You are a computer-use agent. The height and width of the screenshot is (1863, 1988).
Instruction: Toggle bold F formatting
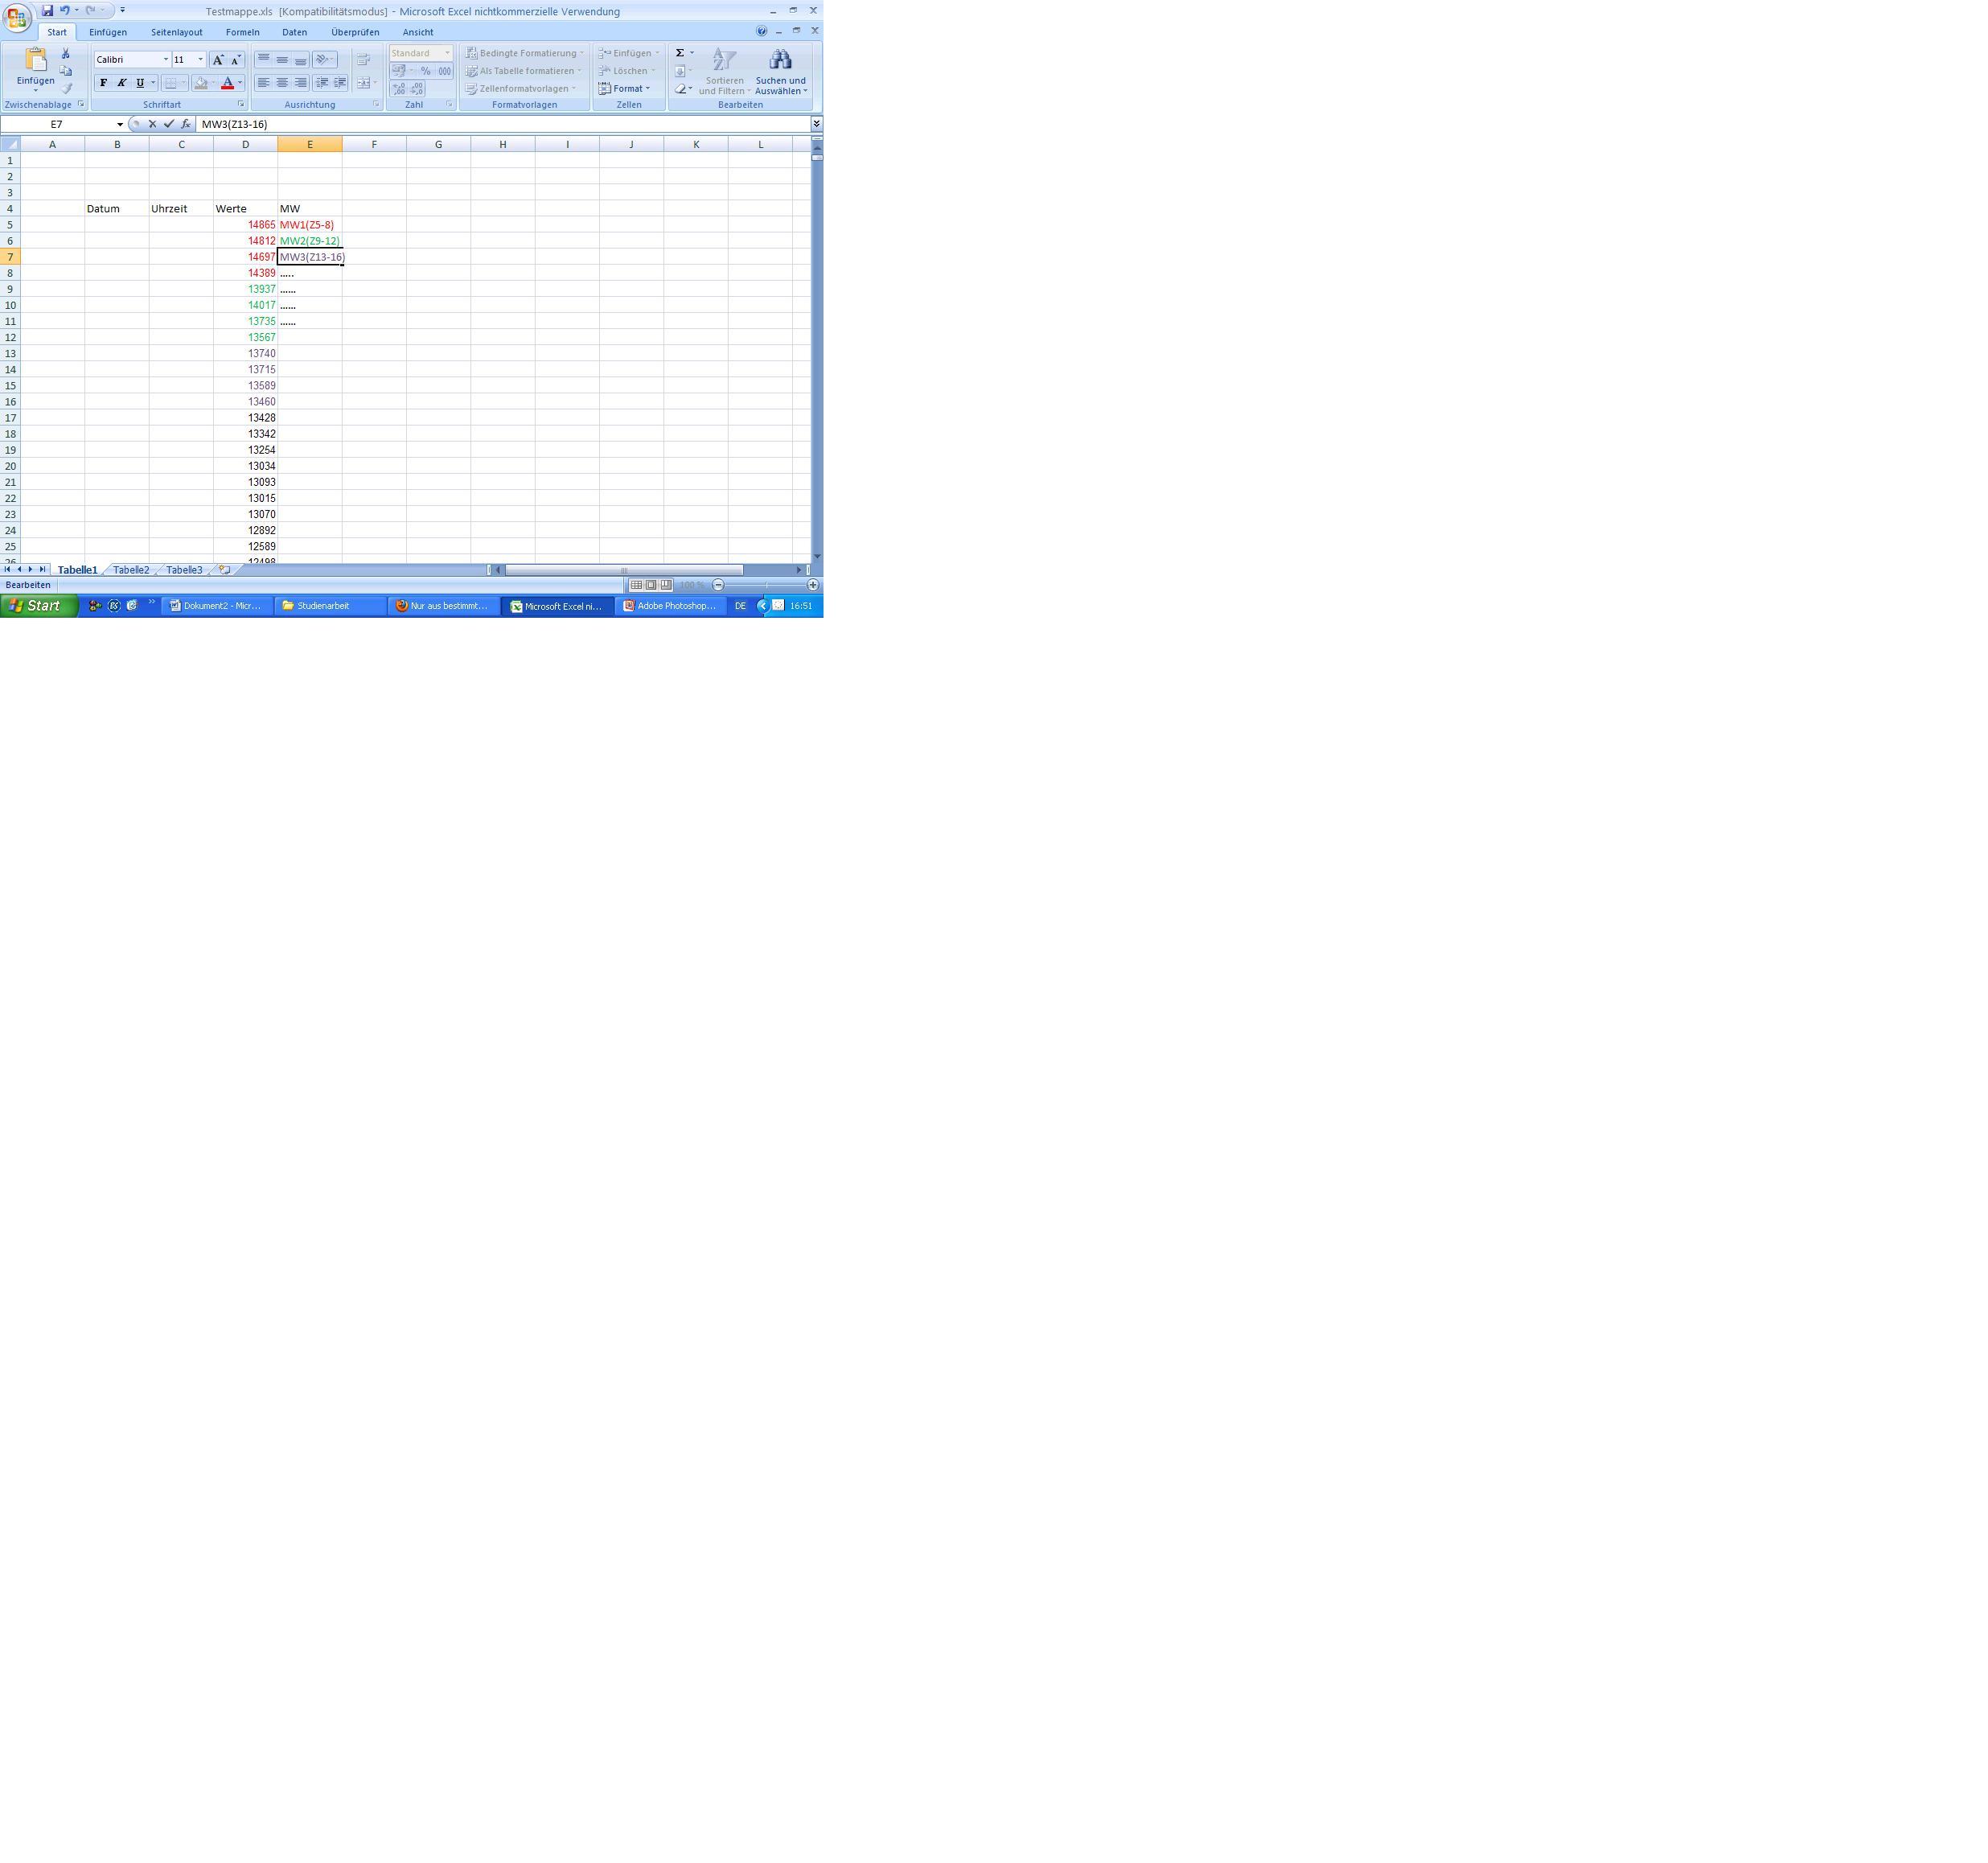coord(103,83)
